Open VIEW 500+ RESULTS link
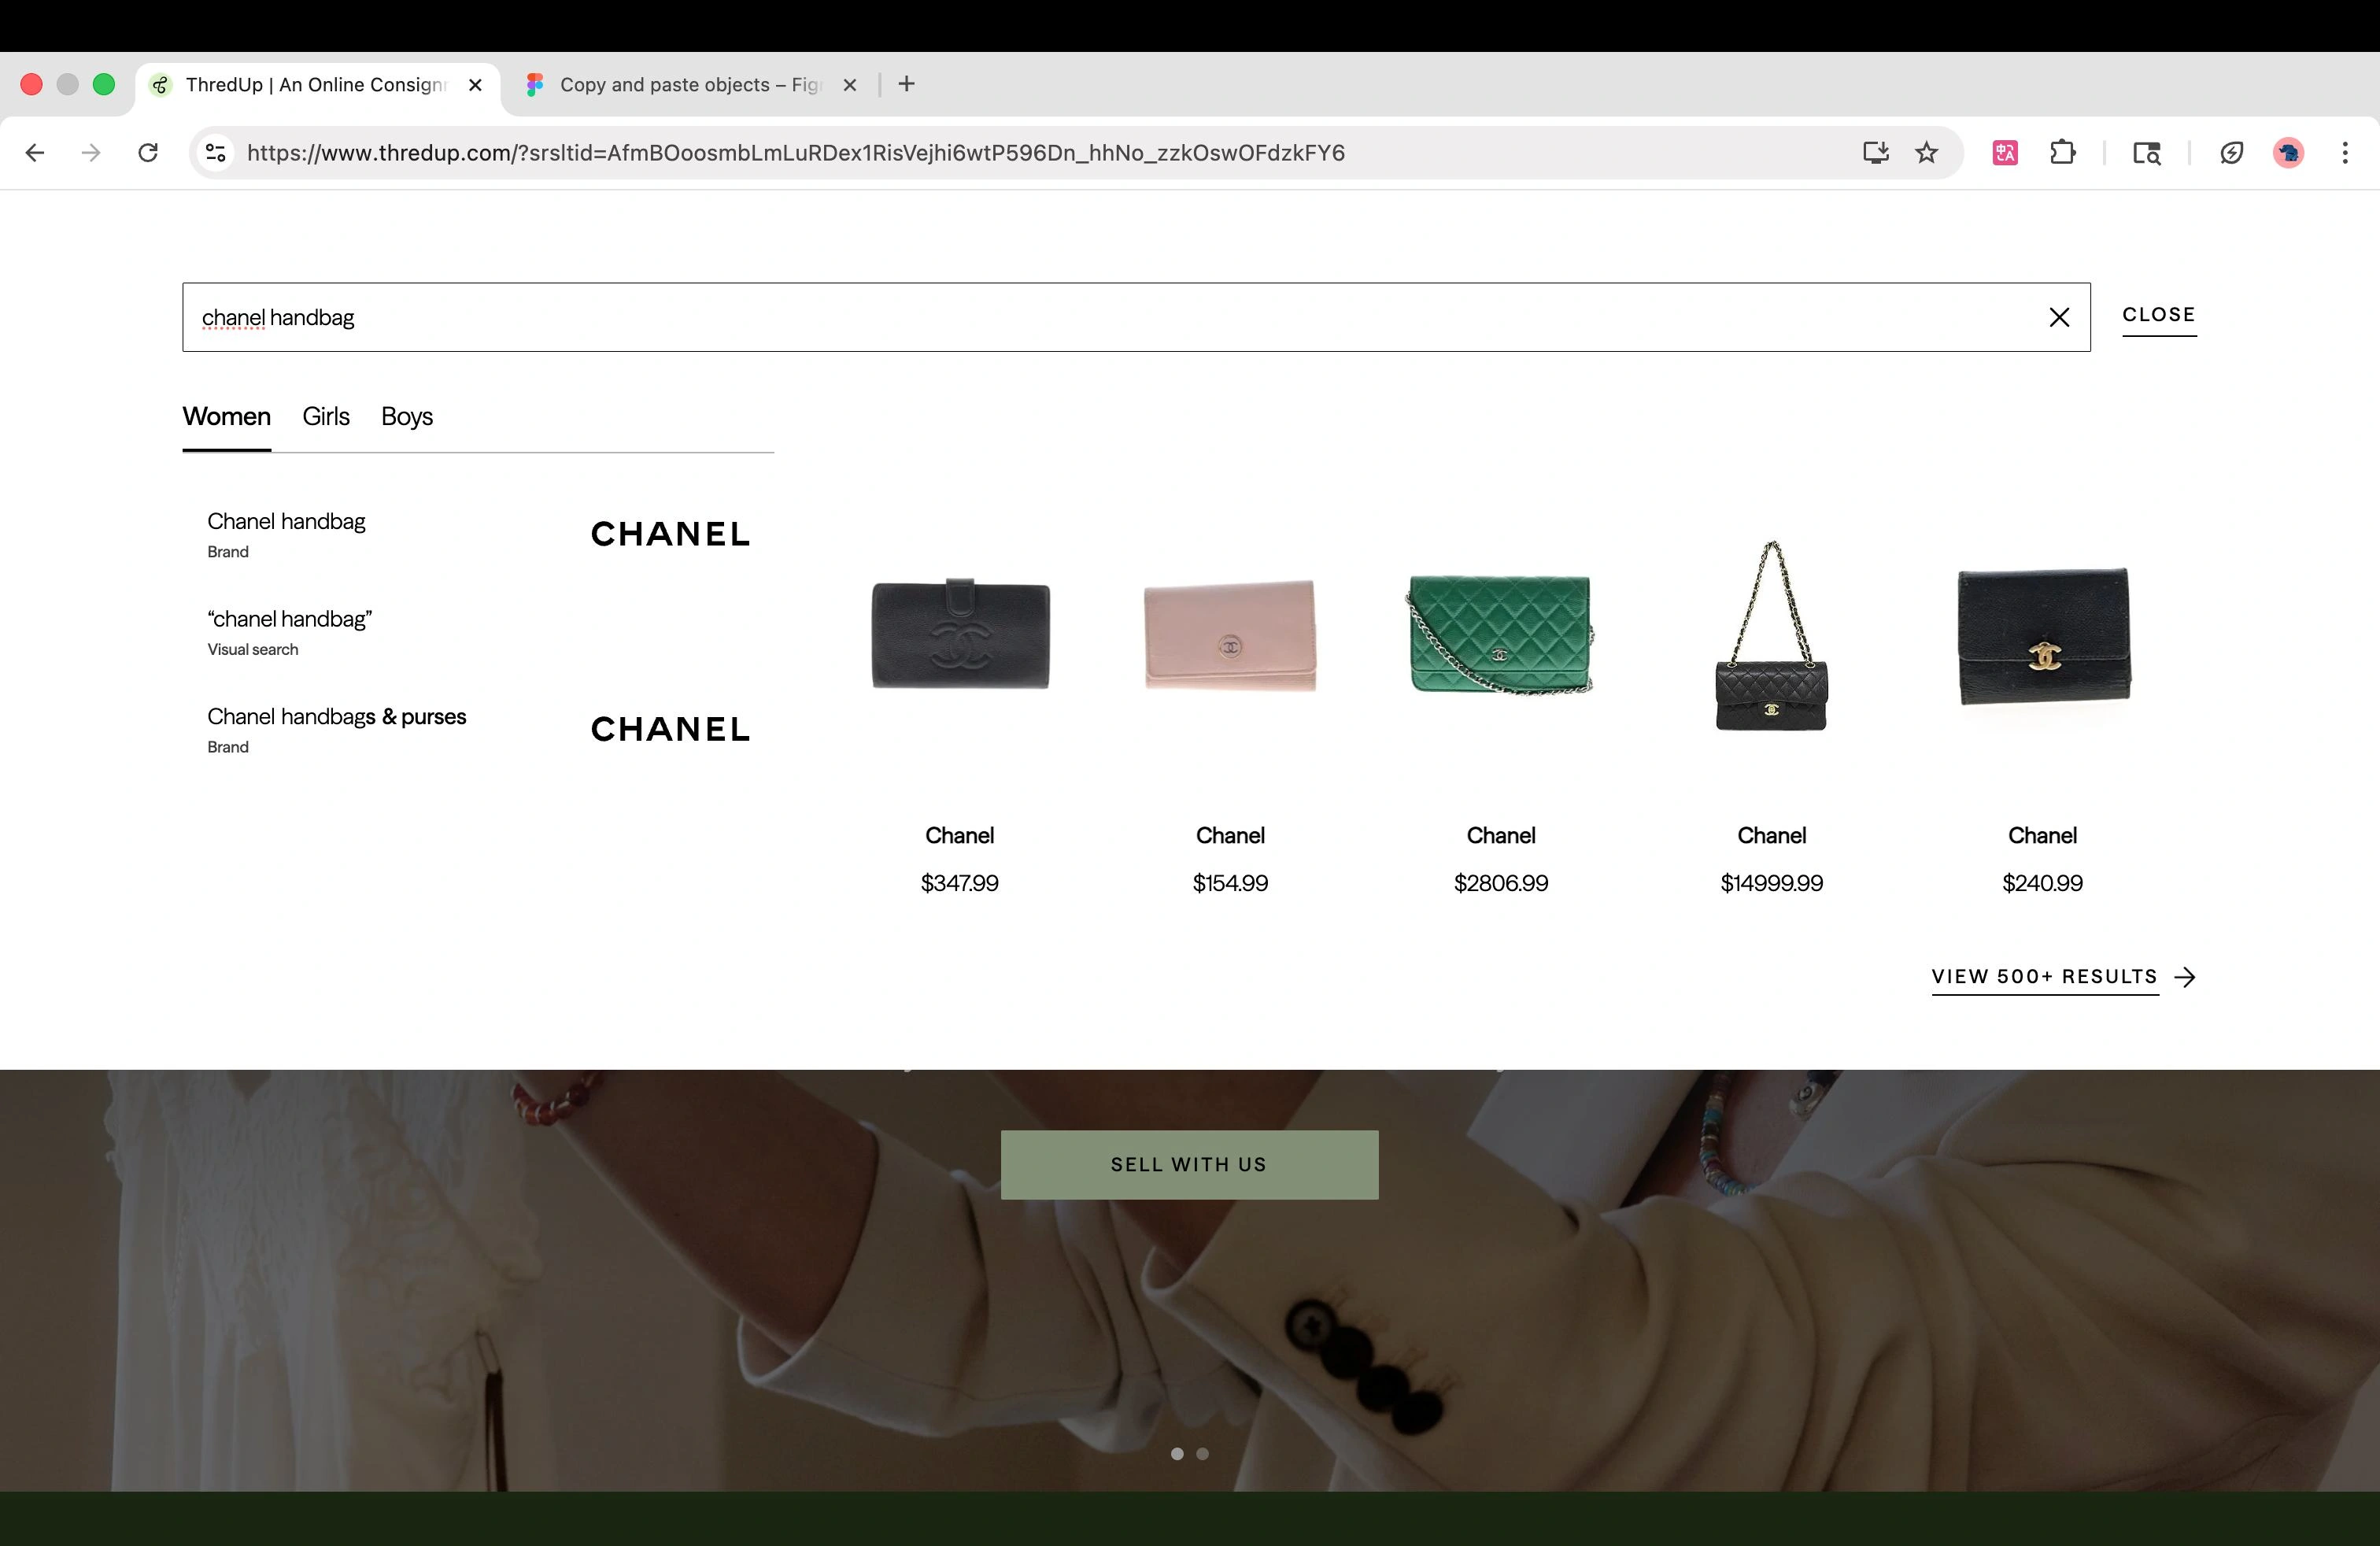 click(2045, 977)
